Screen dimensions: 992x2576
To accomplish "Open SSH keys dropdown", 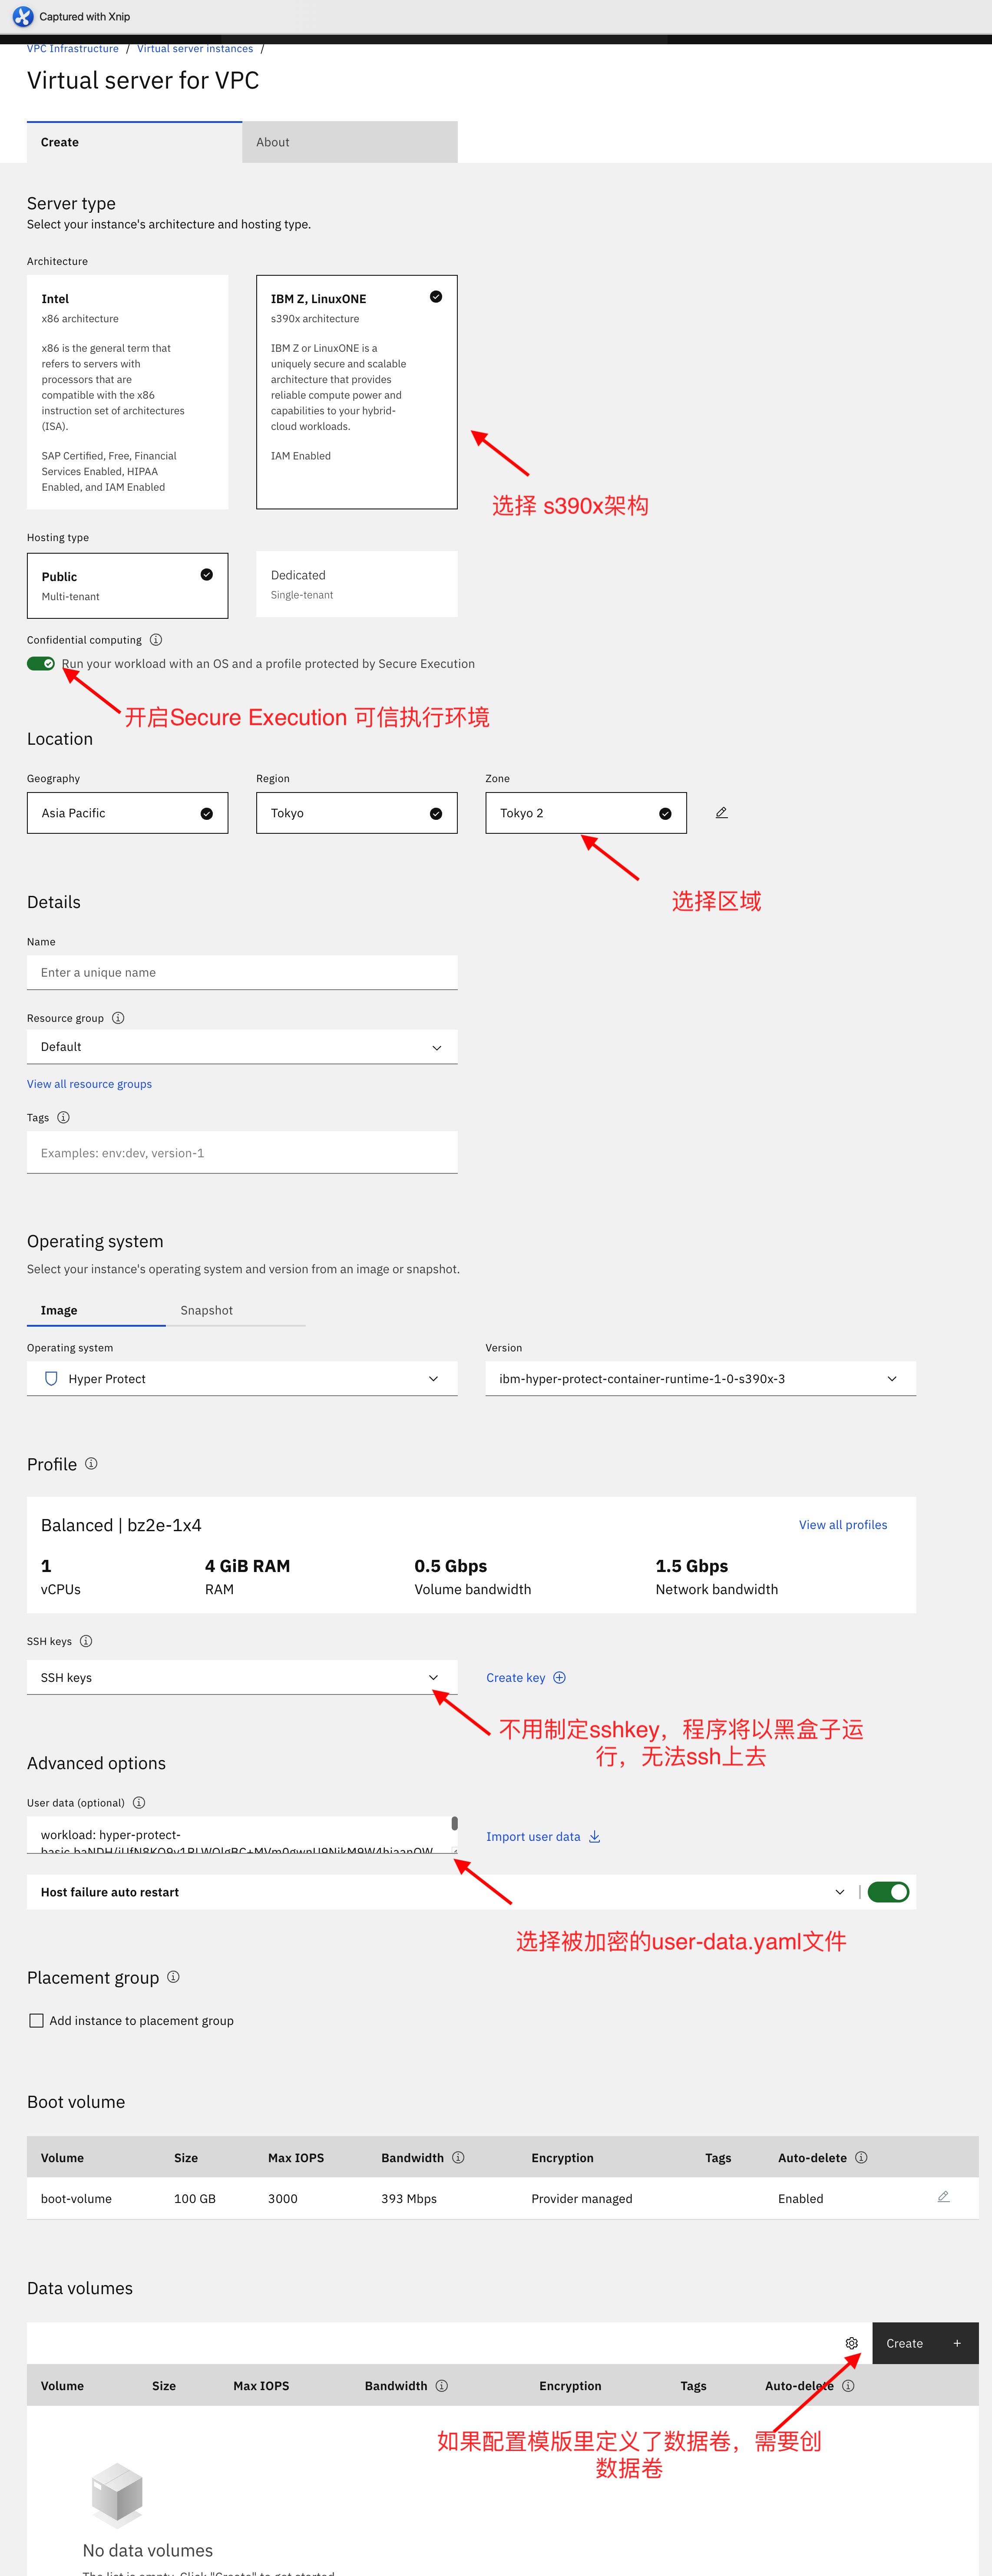I will tap(242, 1678).
